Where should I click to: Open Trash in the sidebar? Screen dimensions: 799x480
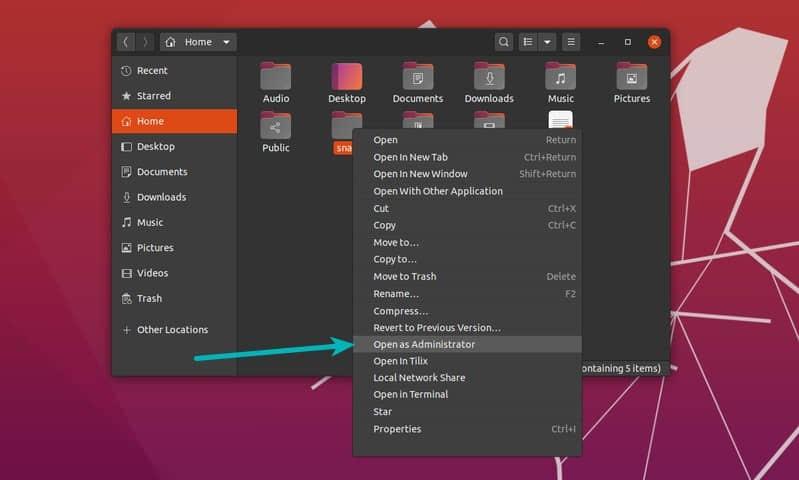tap(149, 298)
